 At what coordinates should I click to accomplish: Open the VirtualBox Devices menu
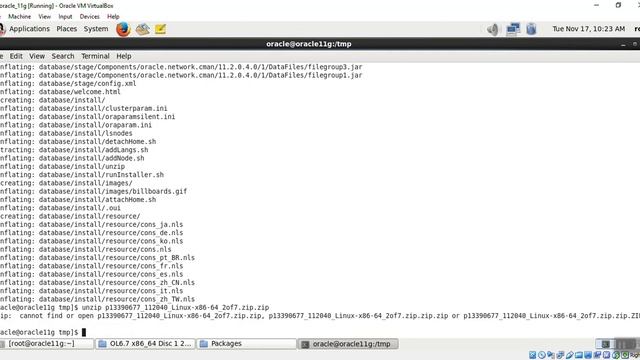(89, 17)
